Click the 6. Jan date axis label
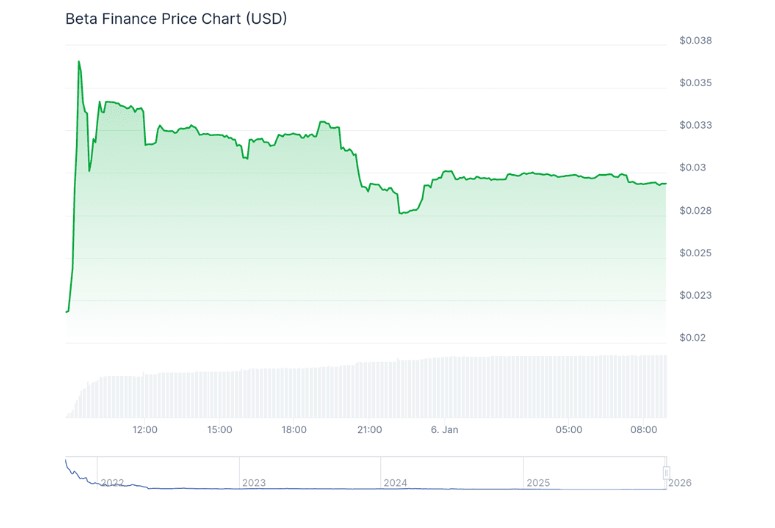 pyautogui.click(x=444, y=430)
